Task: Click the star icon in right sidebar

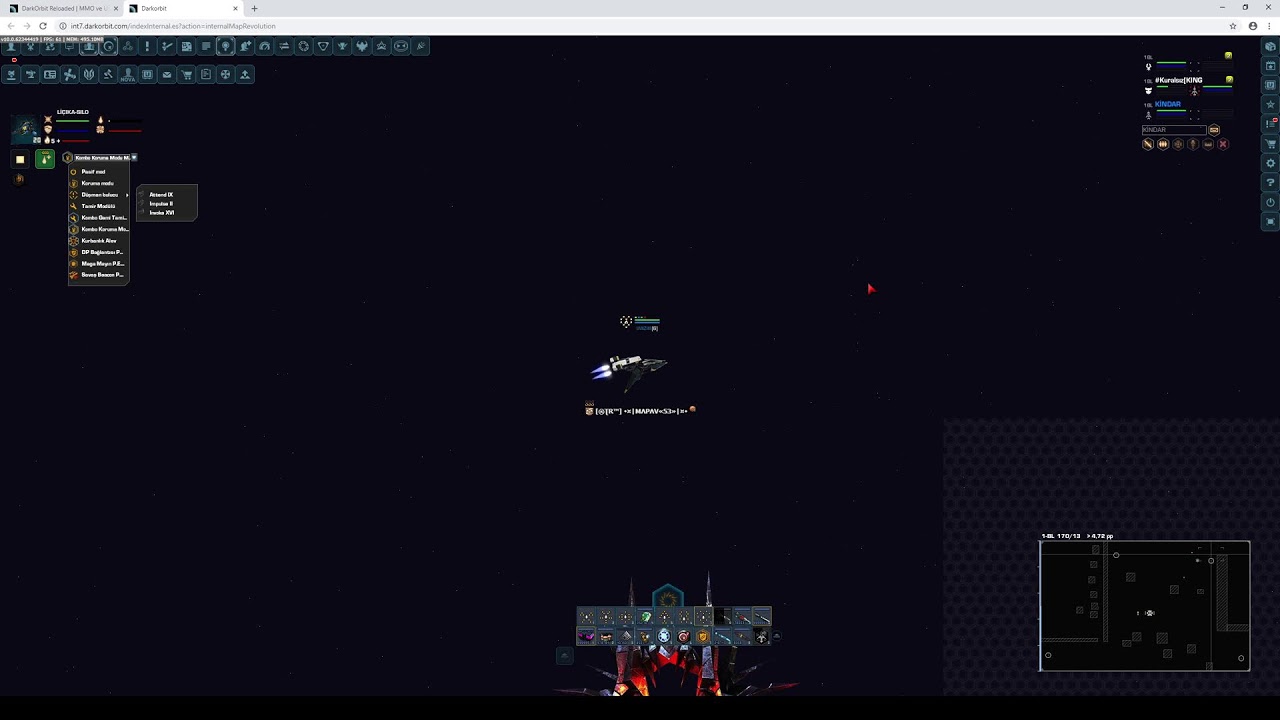Action: pyautogui.click(x=1271, y=104)
